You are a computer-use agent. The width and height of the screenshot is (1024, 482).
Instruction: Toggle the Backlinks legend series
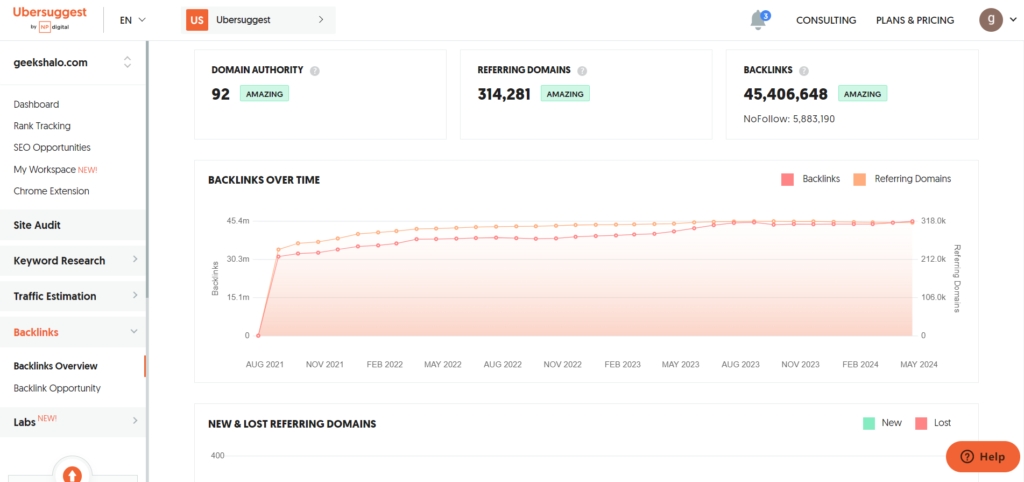pos(810,179)
